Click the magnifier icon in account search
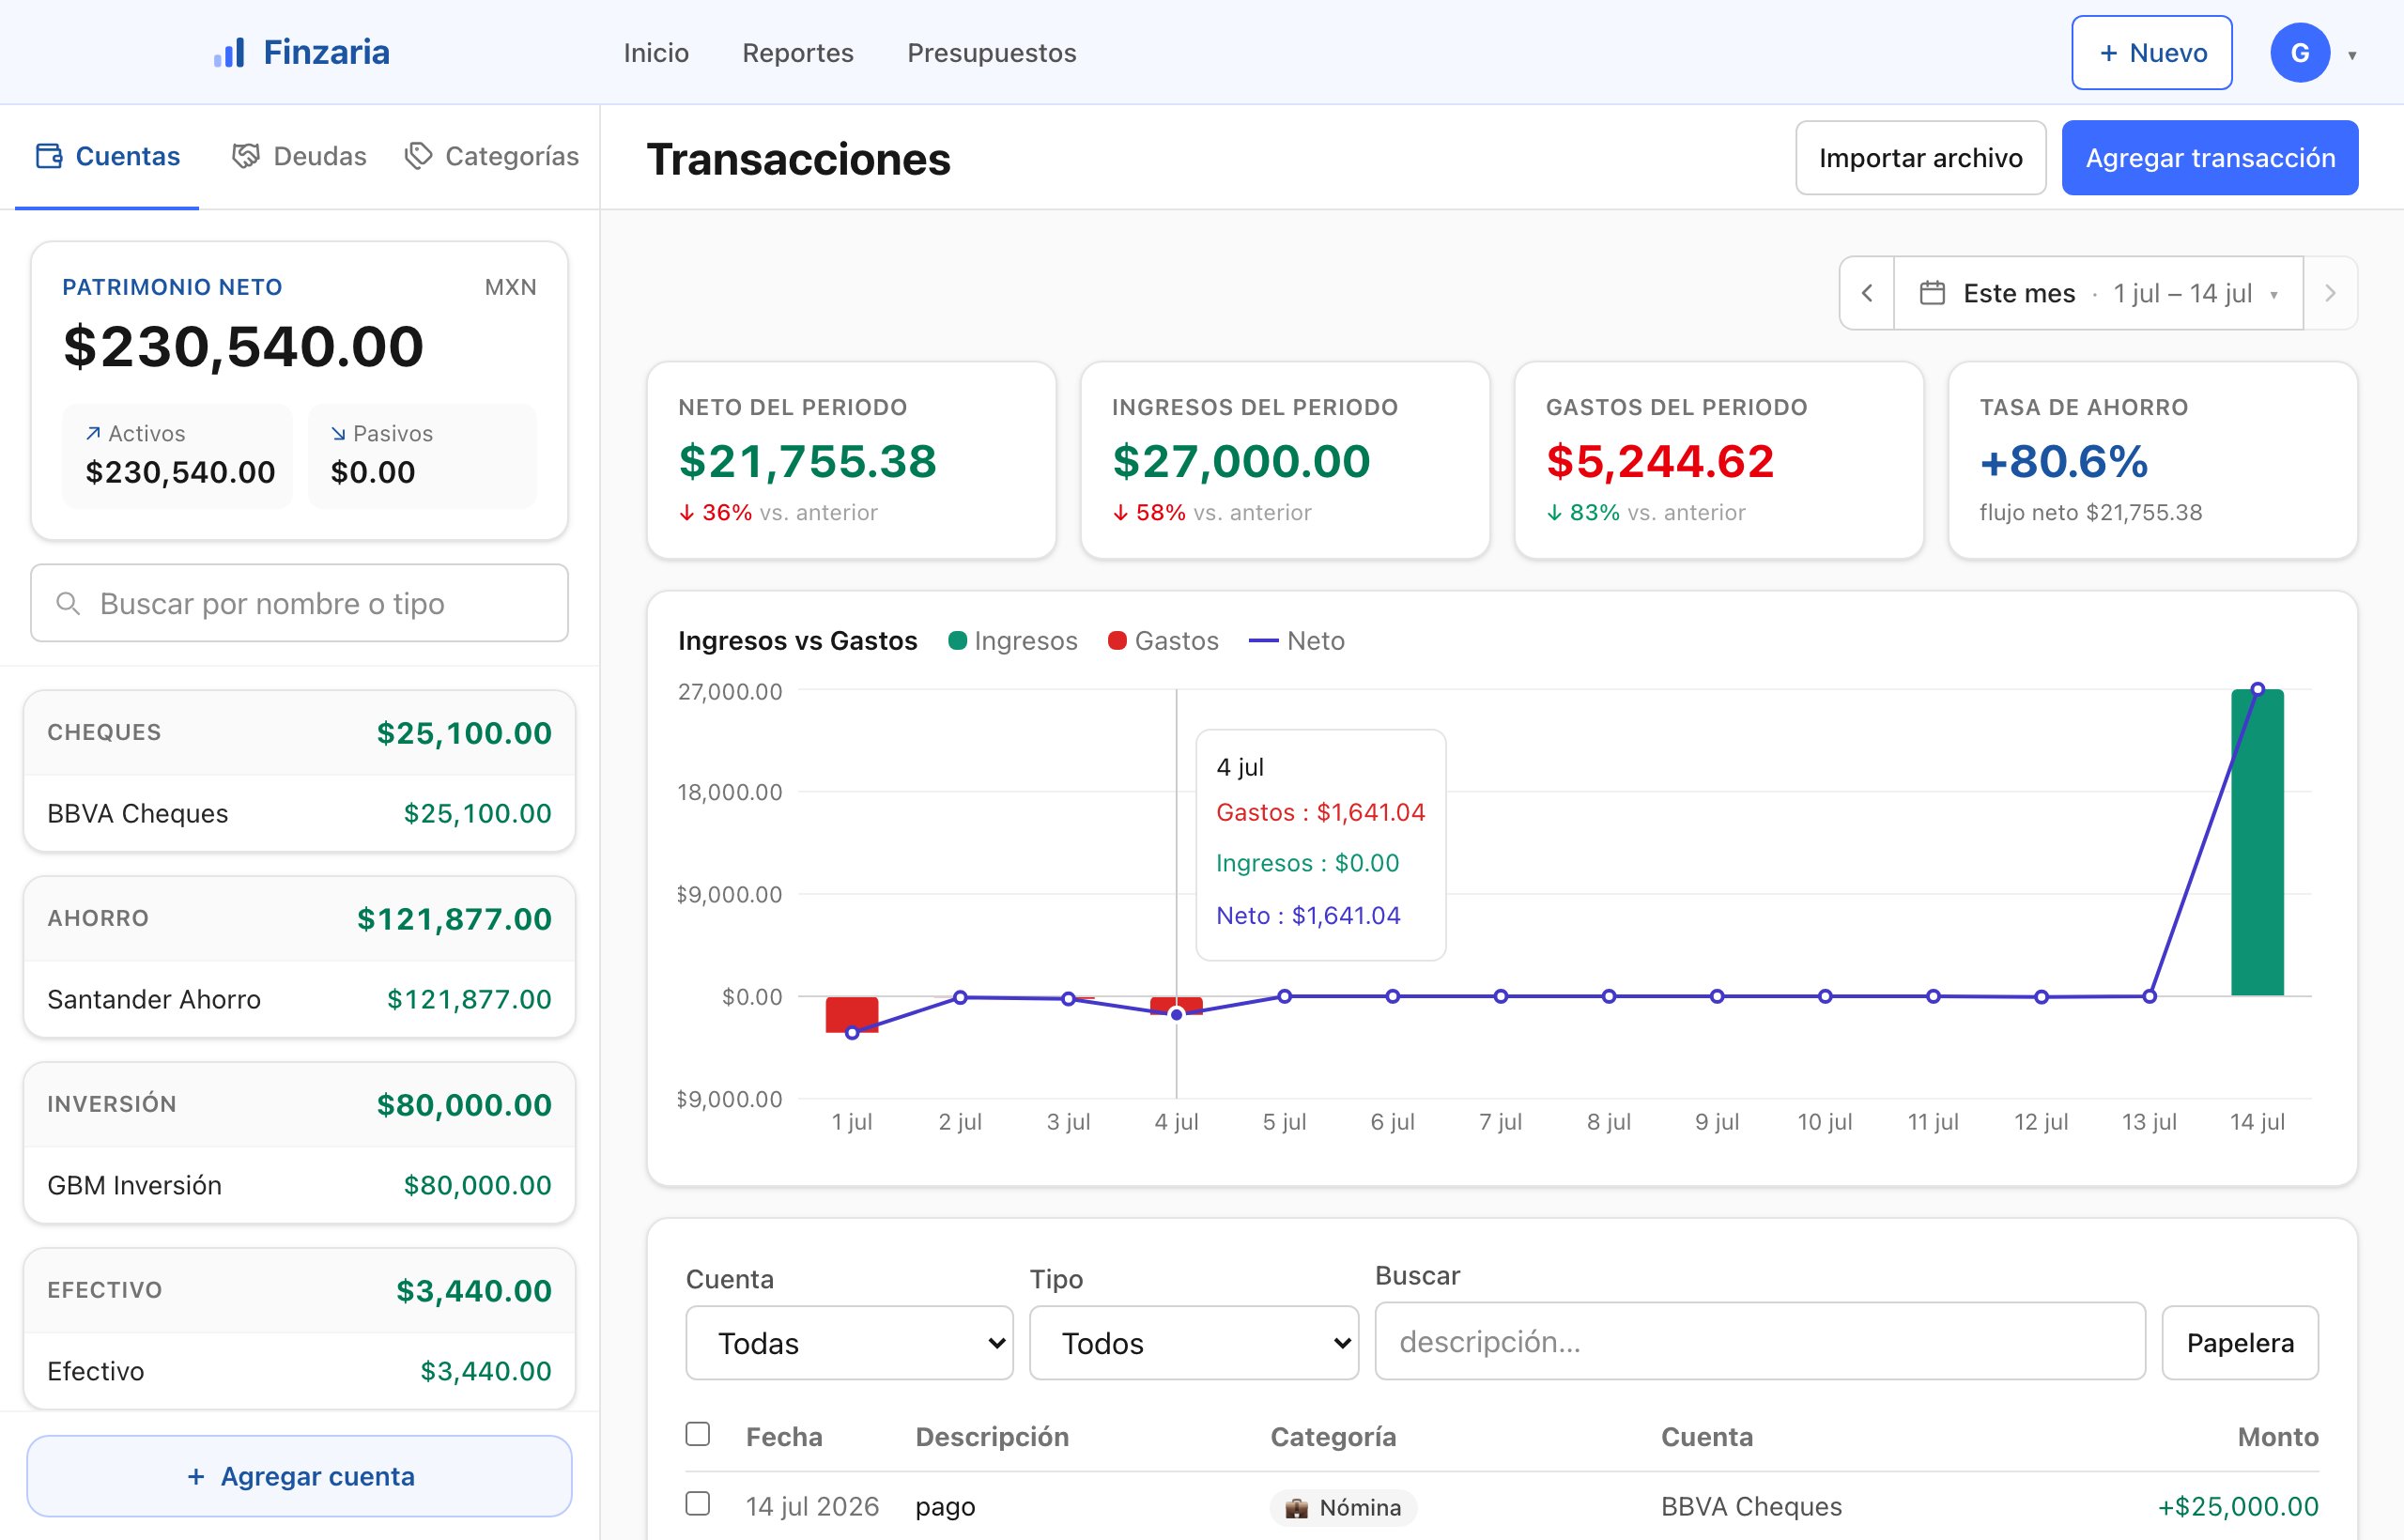 coord(68,603)
